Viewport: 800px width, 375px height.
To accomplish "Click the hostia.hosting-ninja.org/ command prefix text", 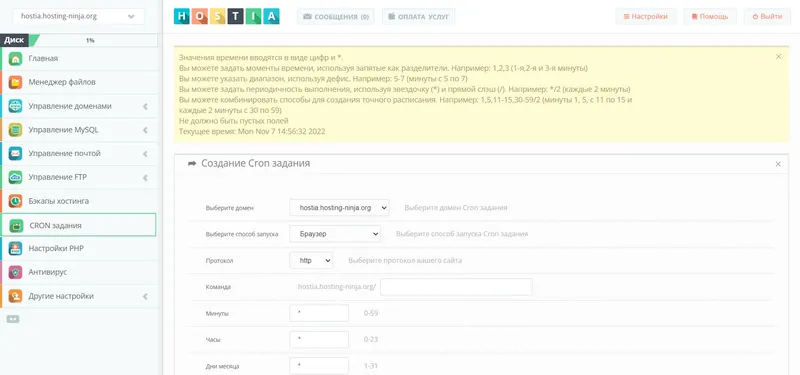I will point(337,287).
